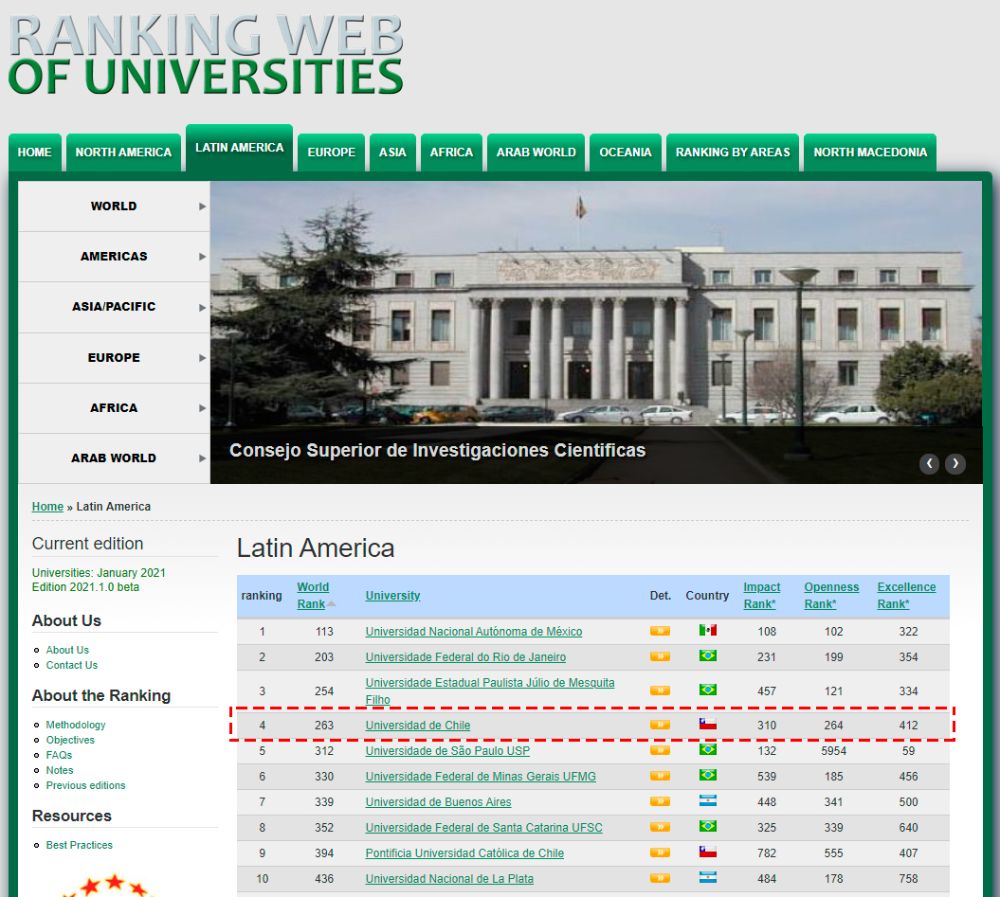Switch to the OCEANIA tab
The width and height of the screenshot is (1000, 897).
click(625, 153)
